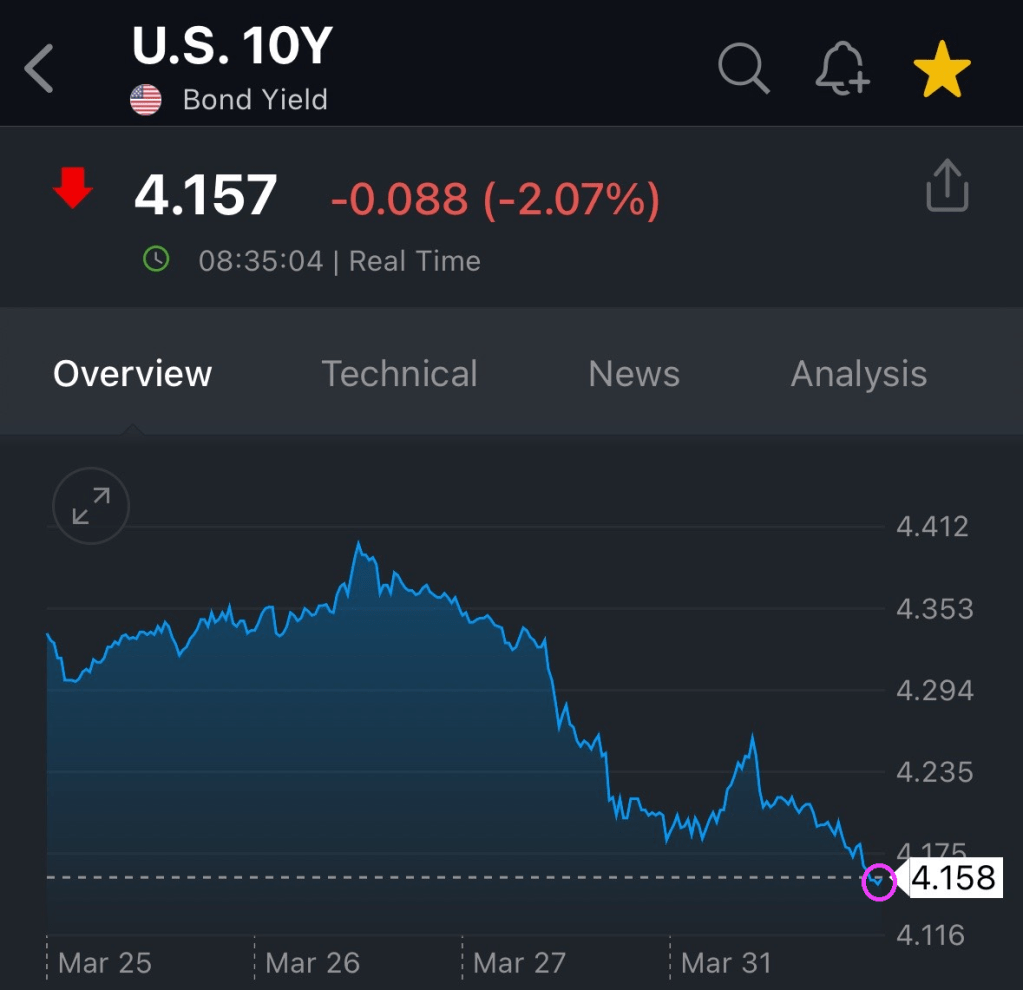This screenshot has height=990, width=1023.
Task: Tap the share icon
Action: (x=947, y=188)
